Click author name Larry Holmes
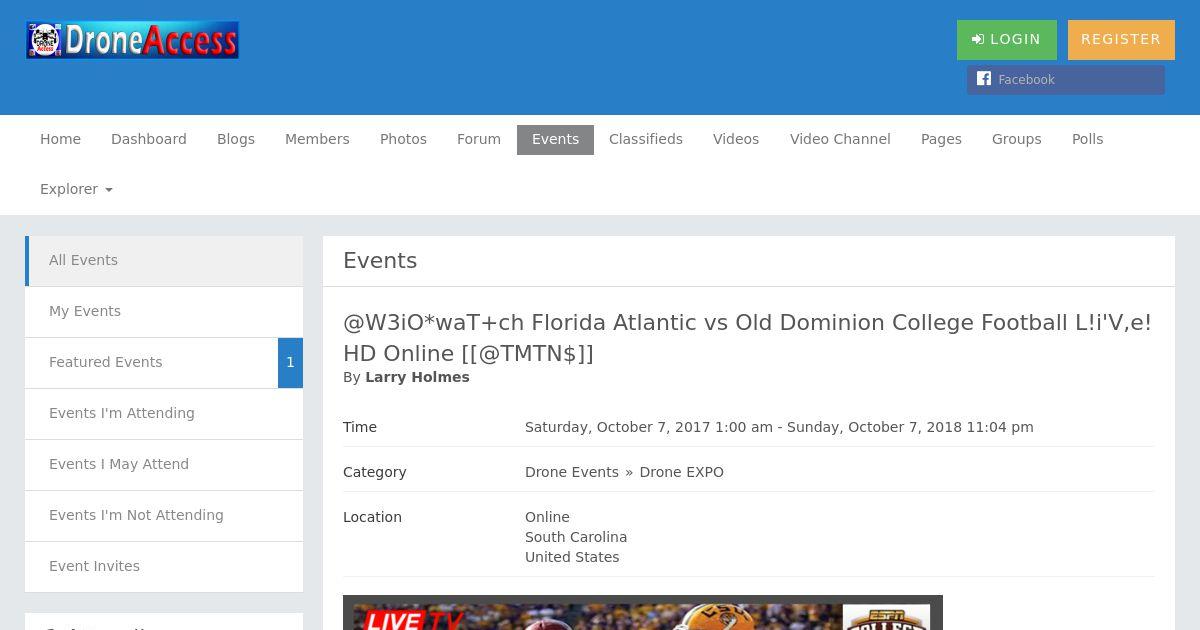The image size is (1200, 630). click(417, 378)
